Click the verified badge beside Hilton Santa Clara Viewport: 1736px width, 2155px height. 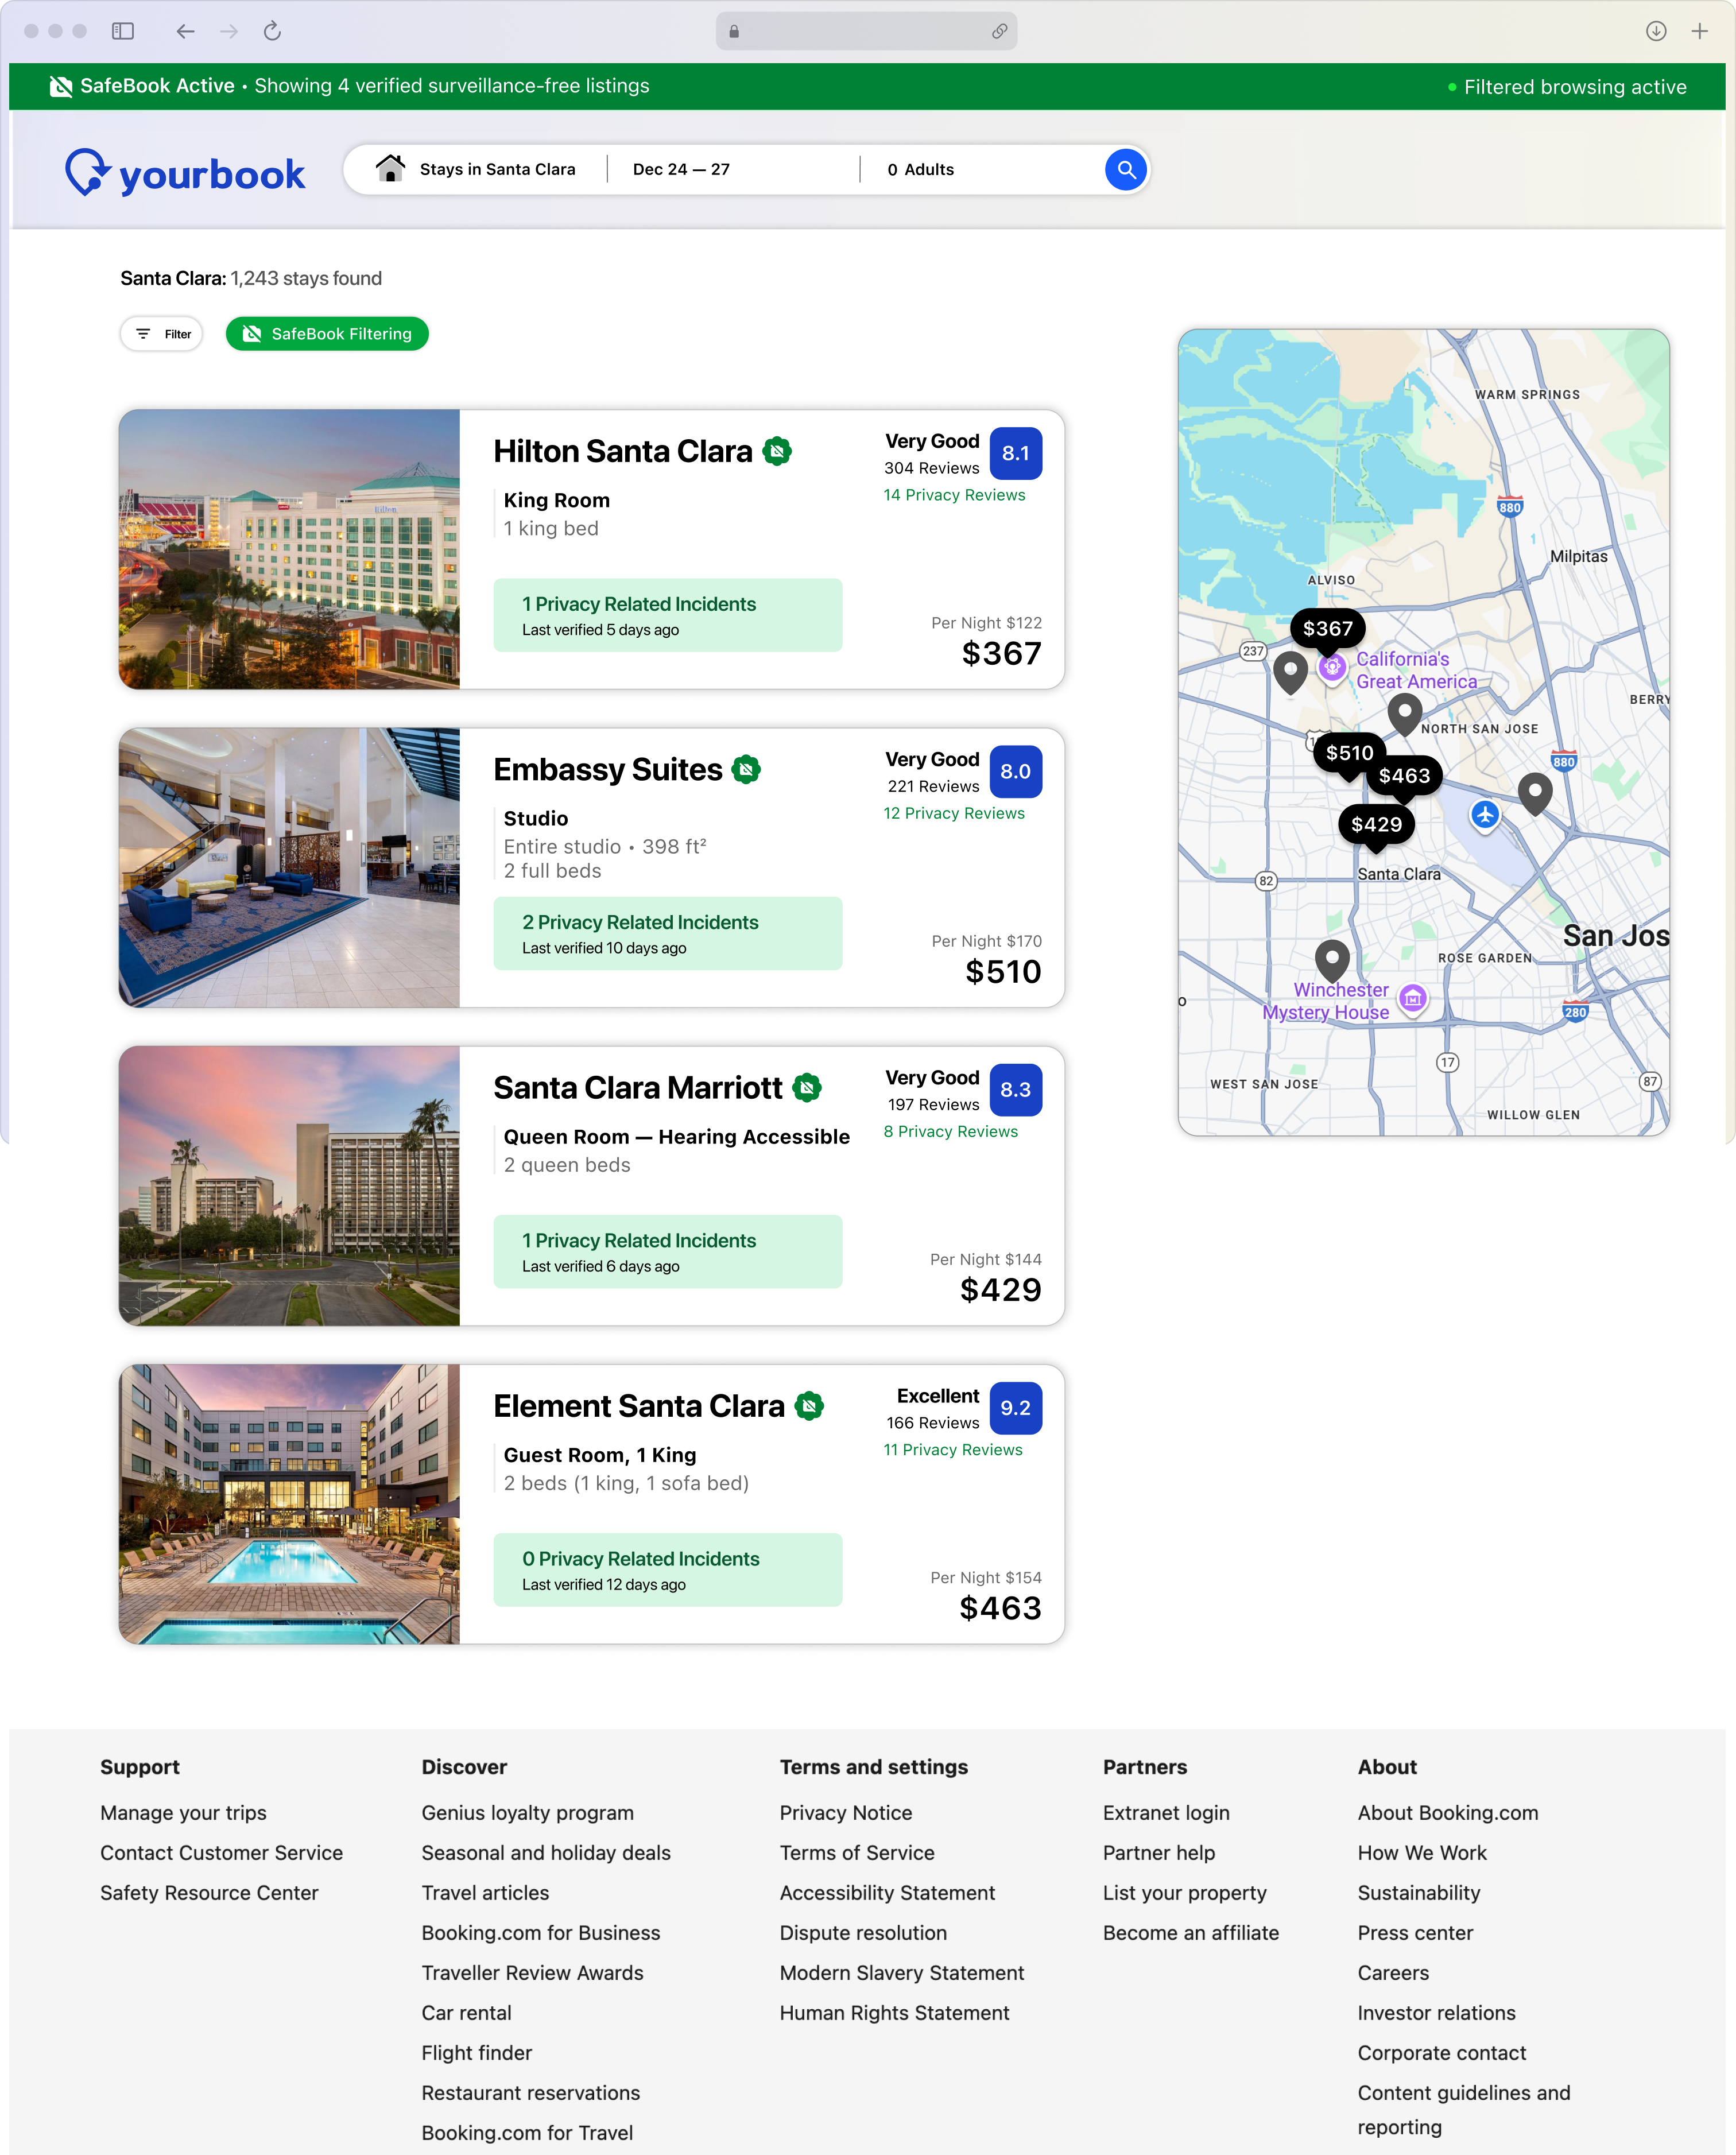777,452
